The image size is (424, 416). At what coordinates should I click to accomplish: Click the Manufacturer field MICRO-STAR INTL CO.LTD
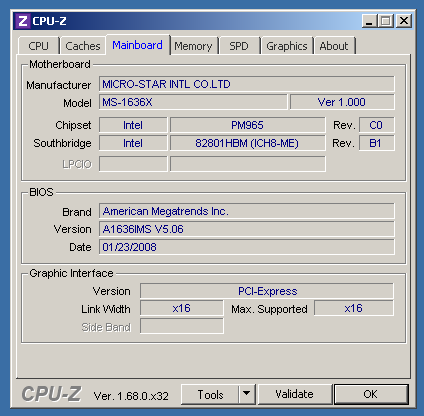click(247, 84)
